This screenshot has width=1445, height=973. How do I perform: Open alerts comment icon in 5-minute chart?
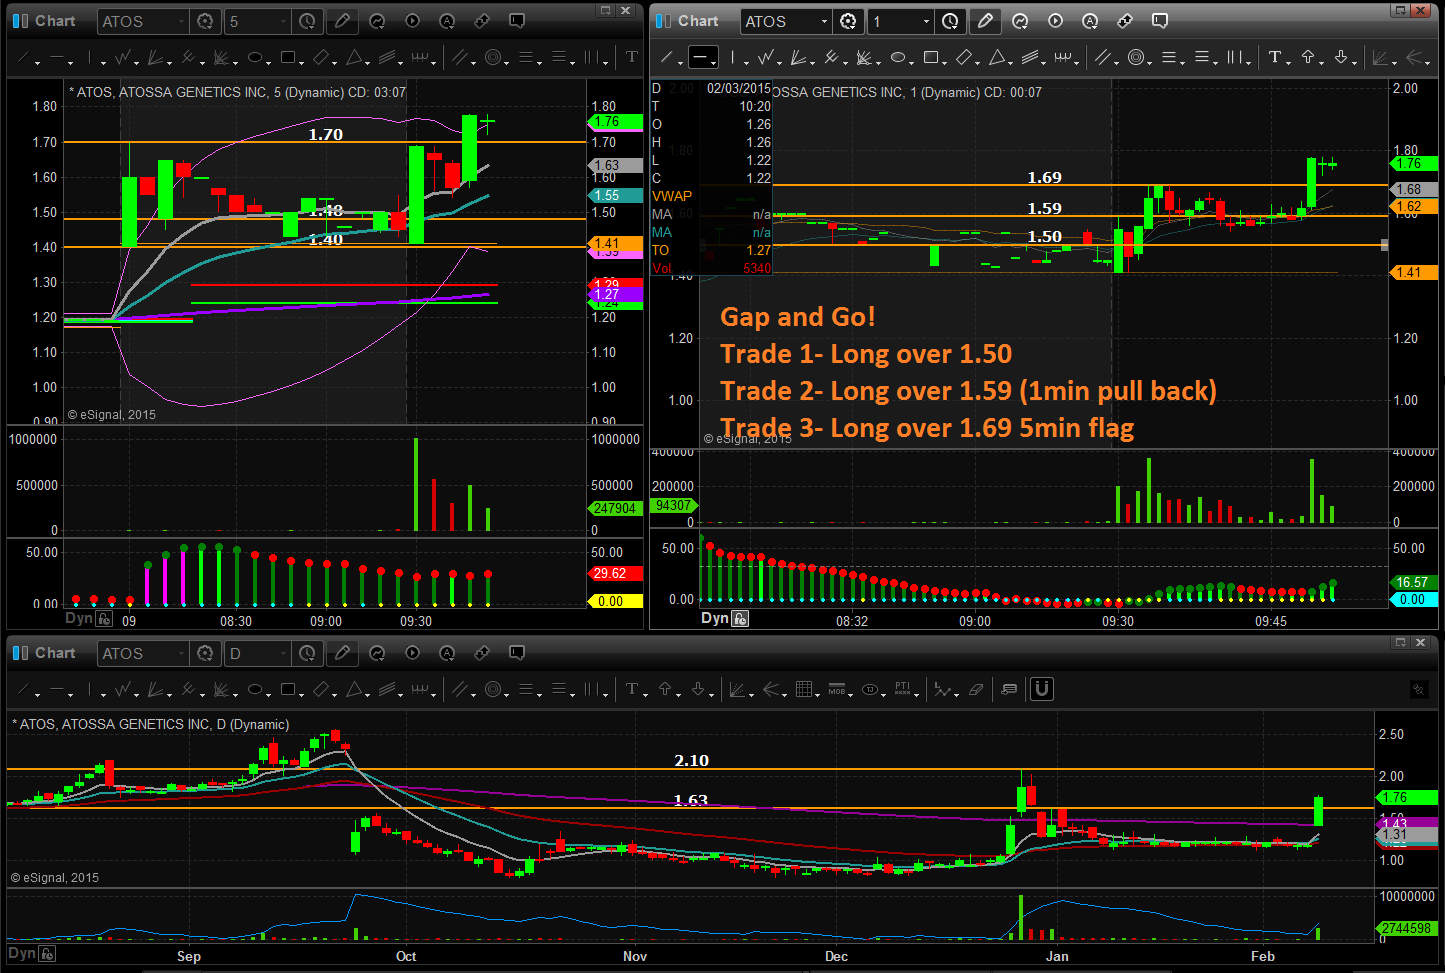click(517, 21)
